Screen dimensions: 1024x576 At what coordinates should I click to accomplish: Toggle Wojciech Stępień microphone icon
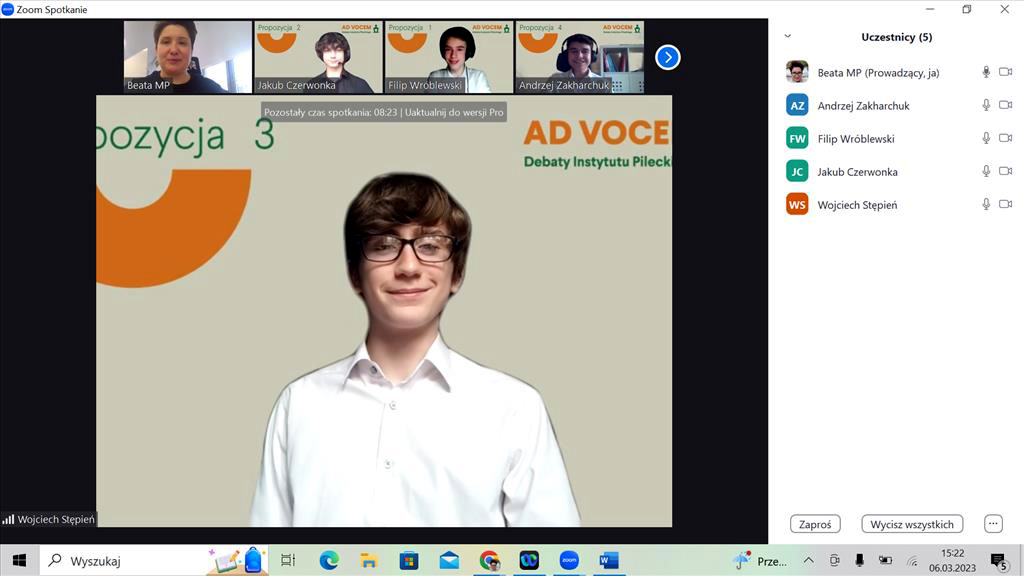click(986, 204)
